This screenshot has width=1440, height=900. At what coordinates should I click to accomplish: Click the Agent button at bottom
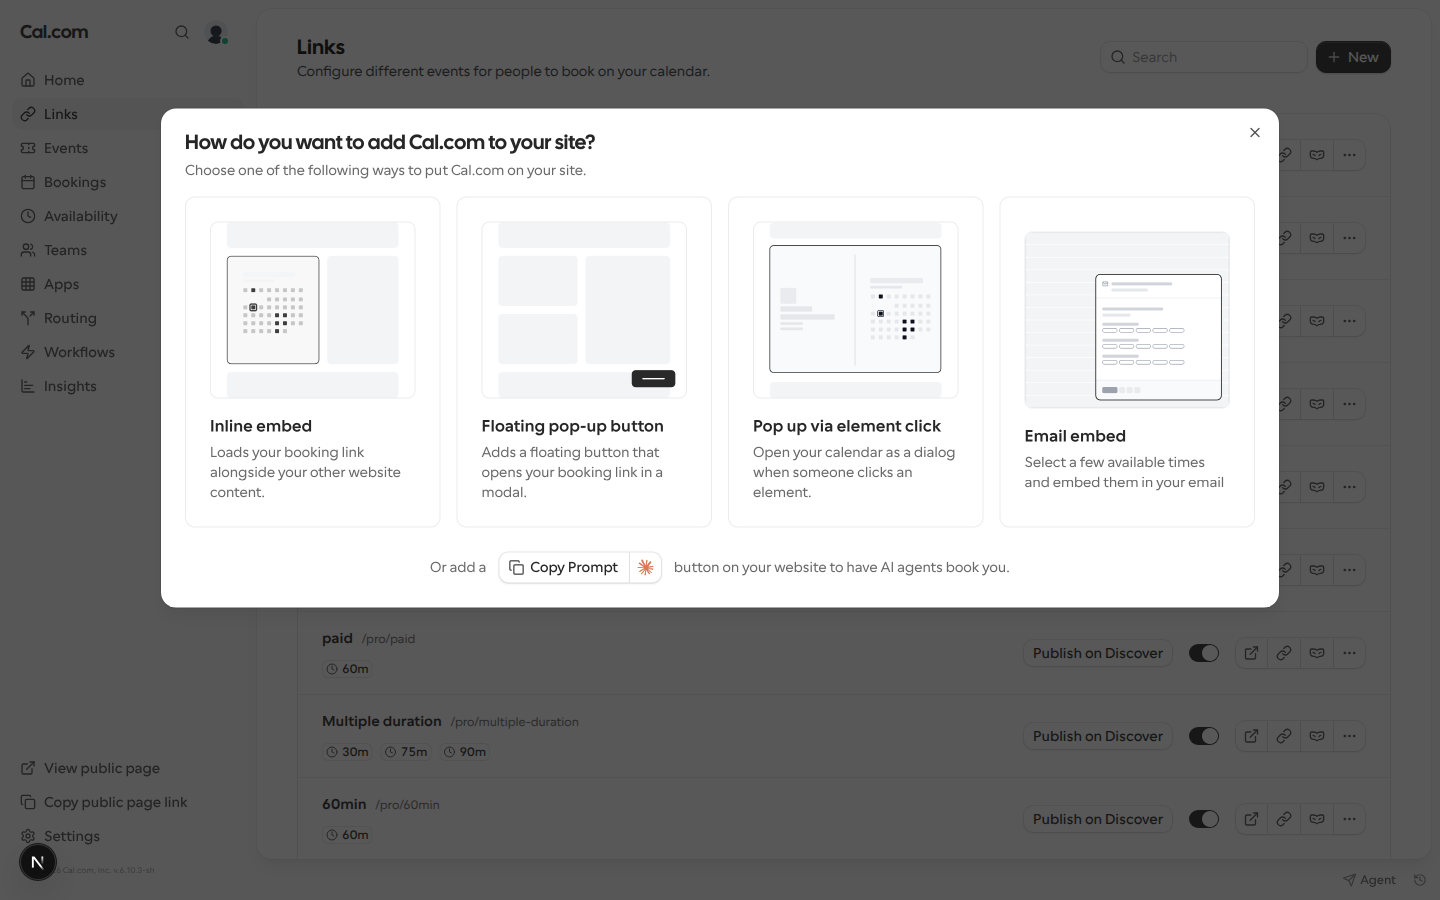(x=1369, y=880)
